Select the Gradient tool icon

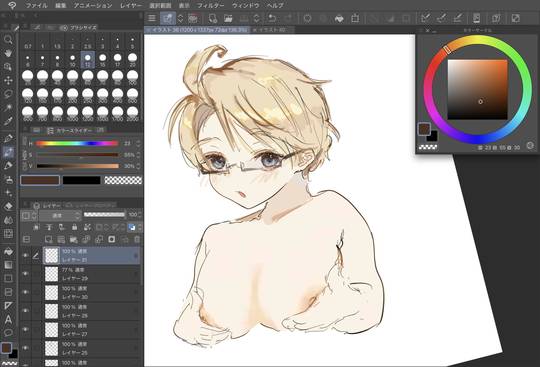point(8,265)
